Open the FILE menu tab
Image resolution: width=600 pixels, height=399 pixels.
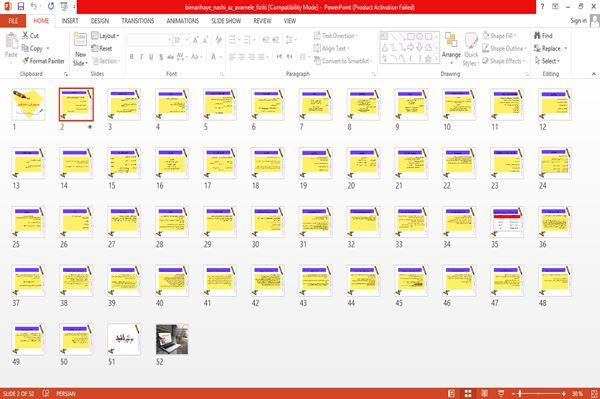13,21
